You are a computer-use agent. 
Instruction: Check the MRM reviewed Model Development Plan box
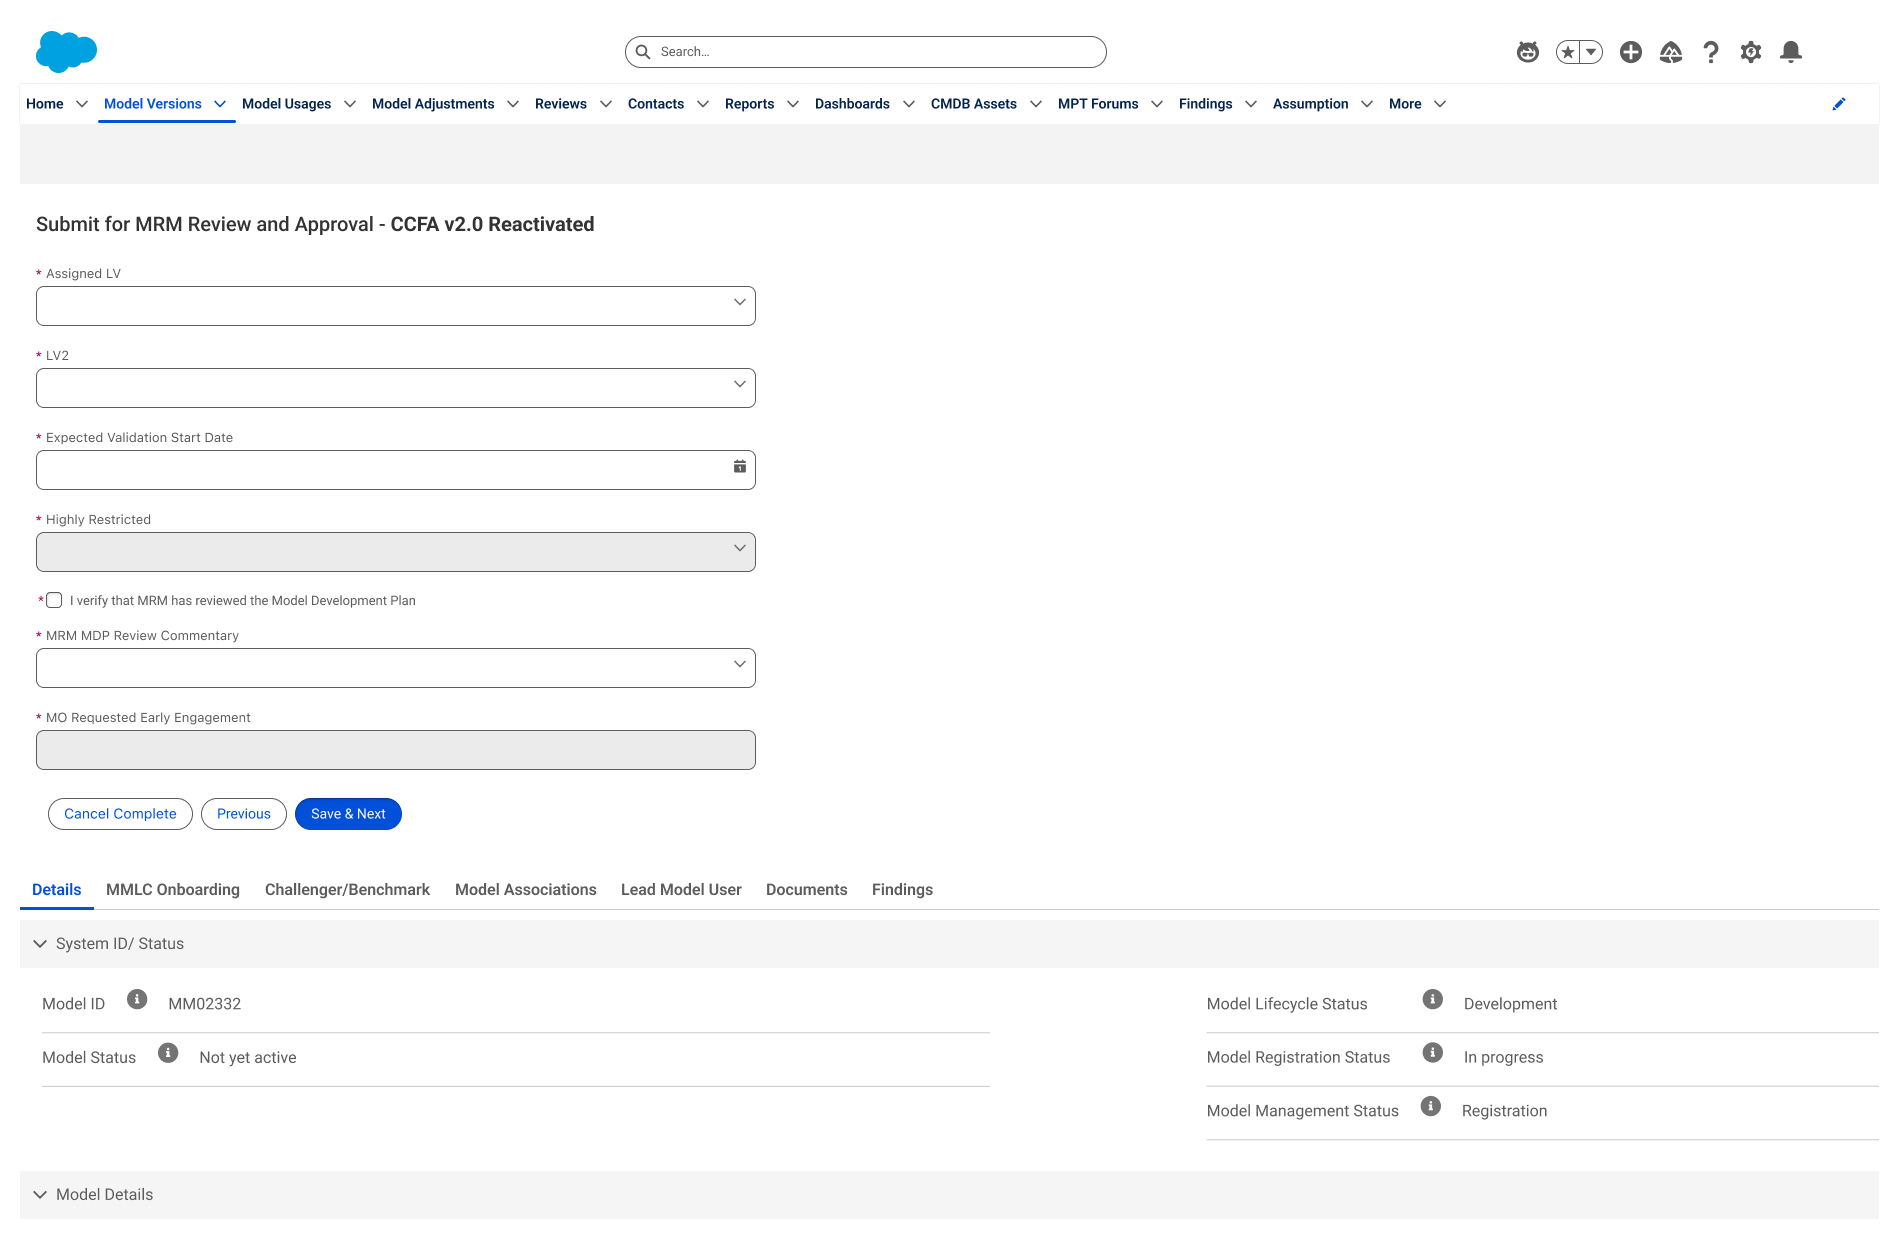[54, 600]
